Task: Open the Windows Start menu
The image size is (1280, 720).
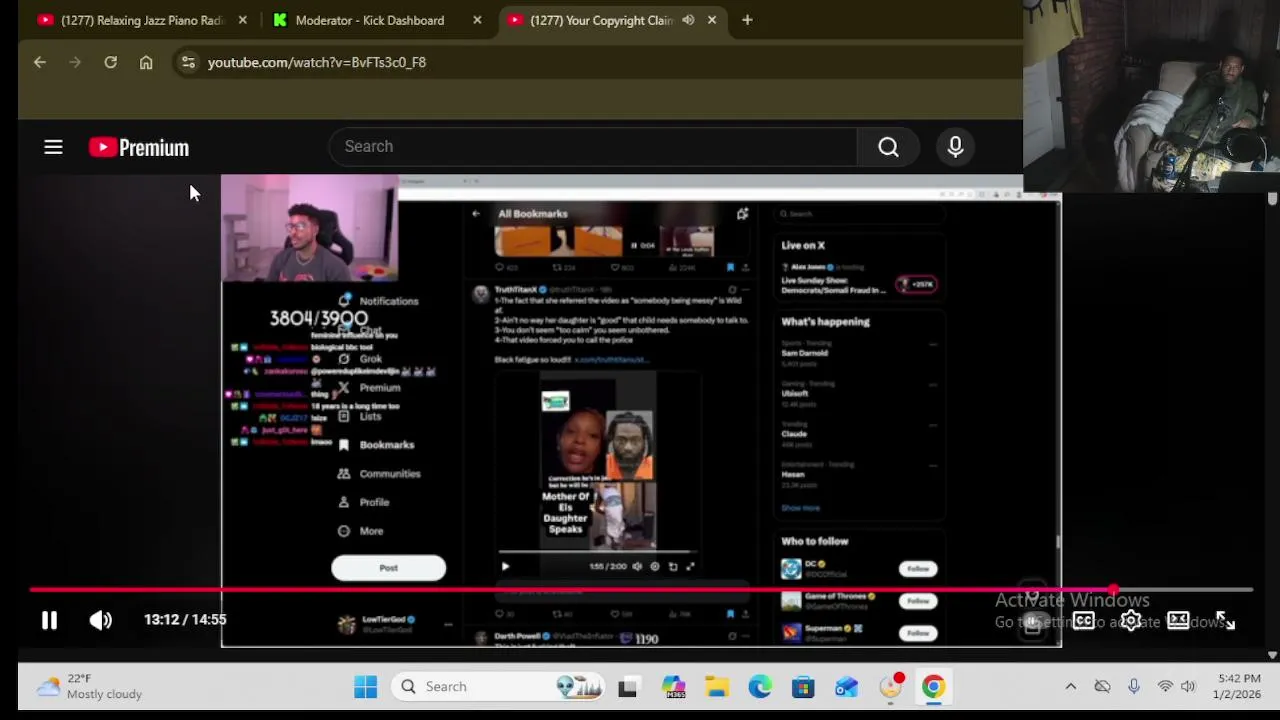Action: [x=365, y=687]
